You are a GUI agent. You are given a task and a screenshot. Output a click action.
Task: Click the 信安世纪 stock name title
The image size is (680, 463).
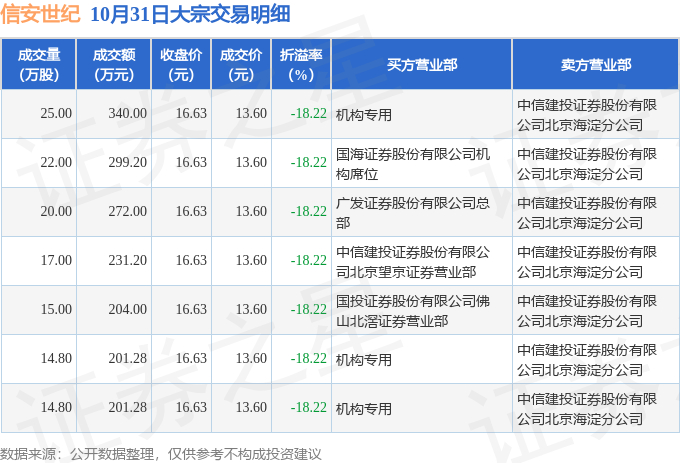pos(40,14)
